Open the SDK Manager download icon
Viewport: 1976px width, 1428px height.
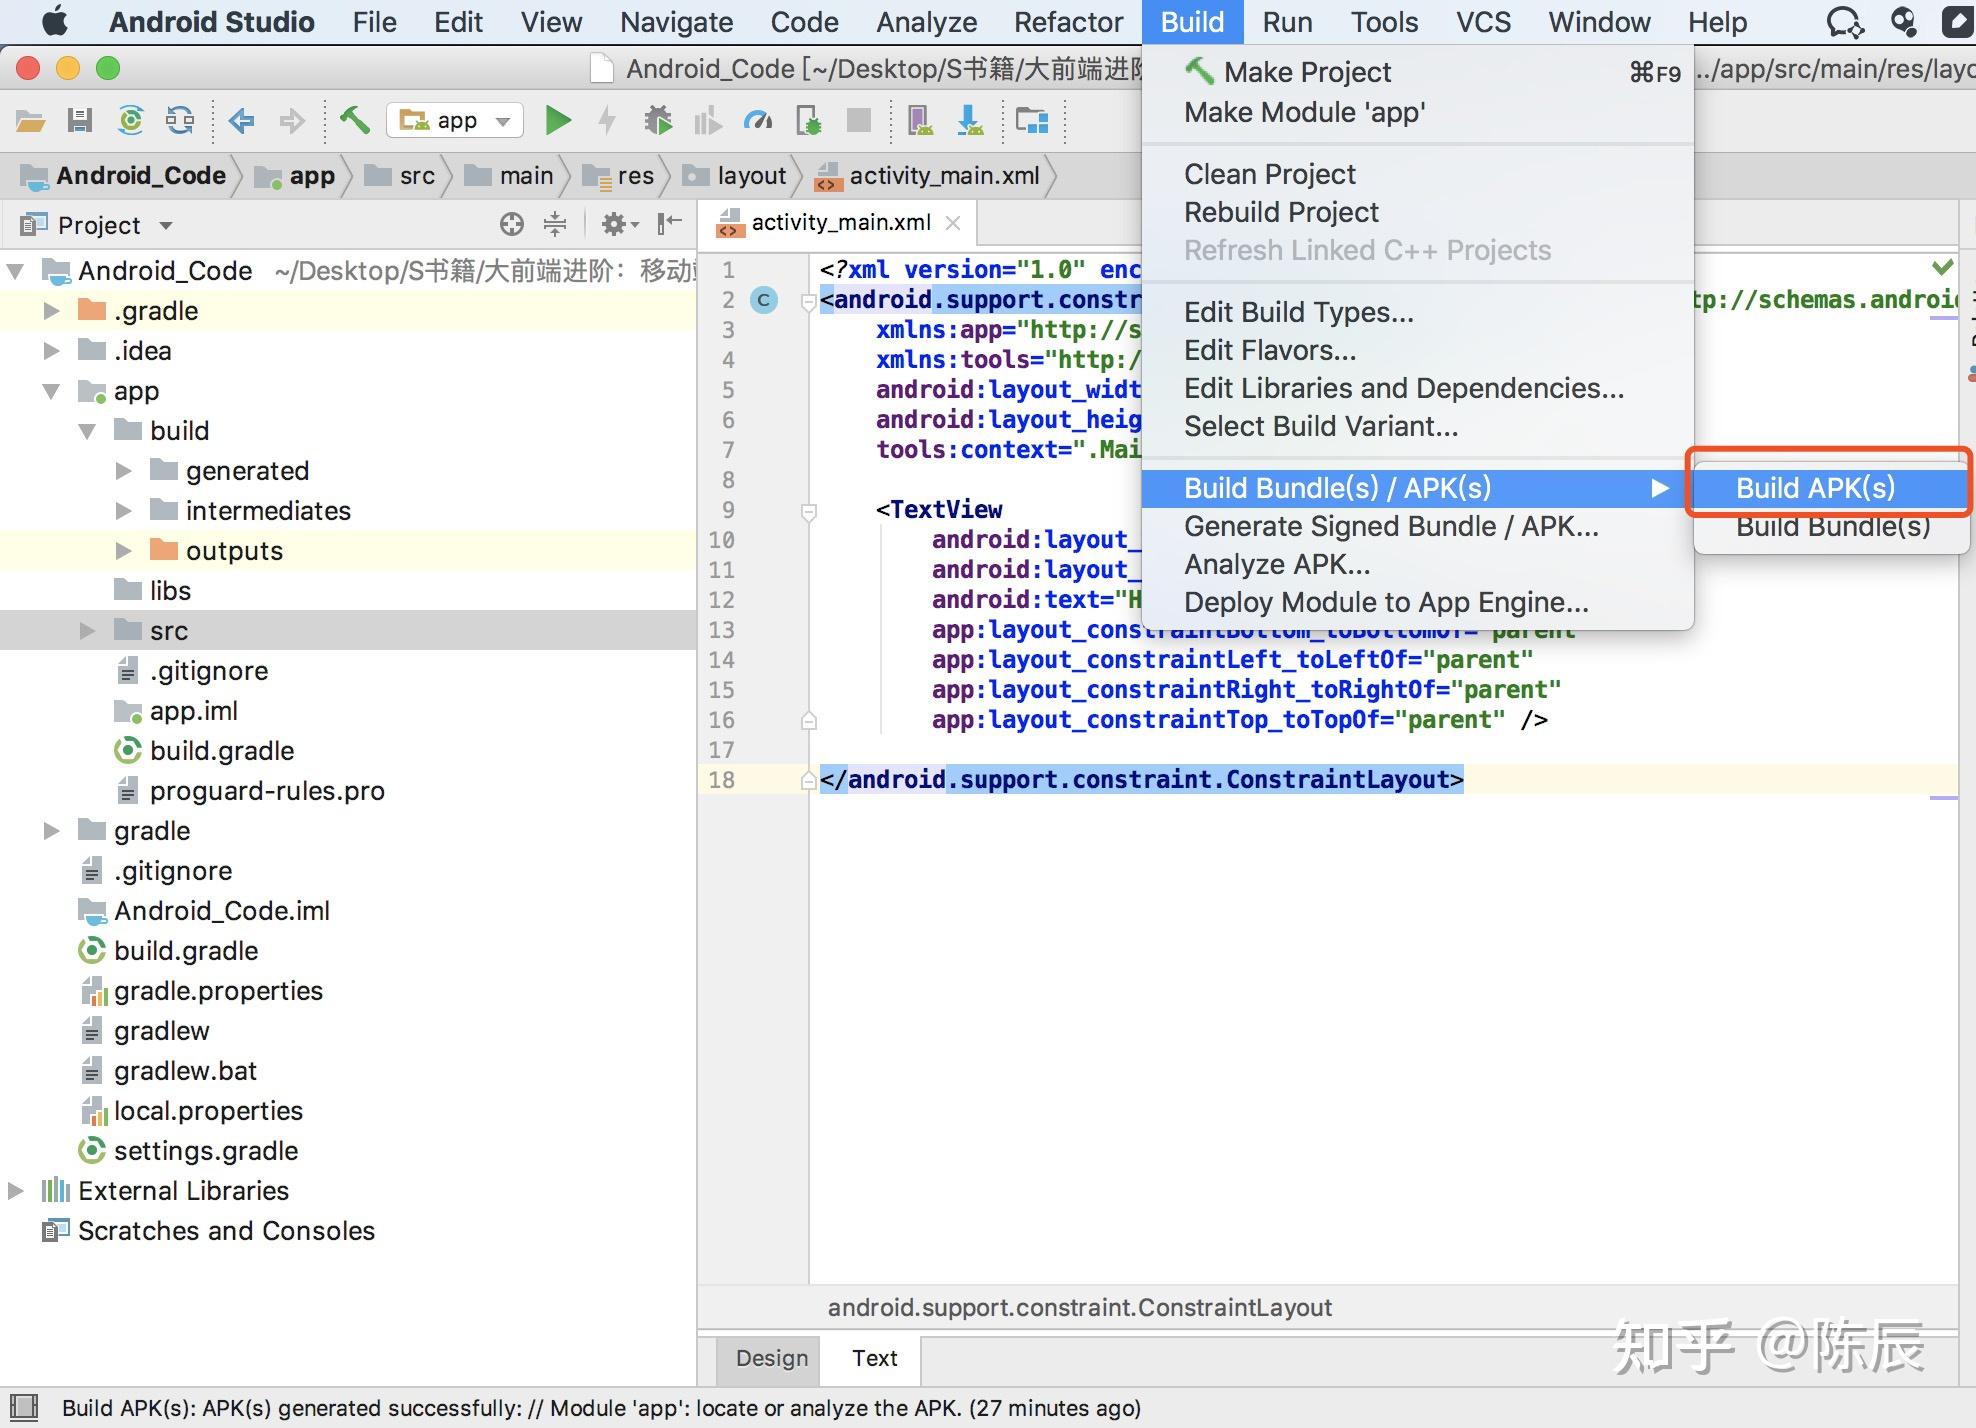click(x=969, y=121)
